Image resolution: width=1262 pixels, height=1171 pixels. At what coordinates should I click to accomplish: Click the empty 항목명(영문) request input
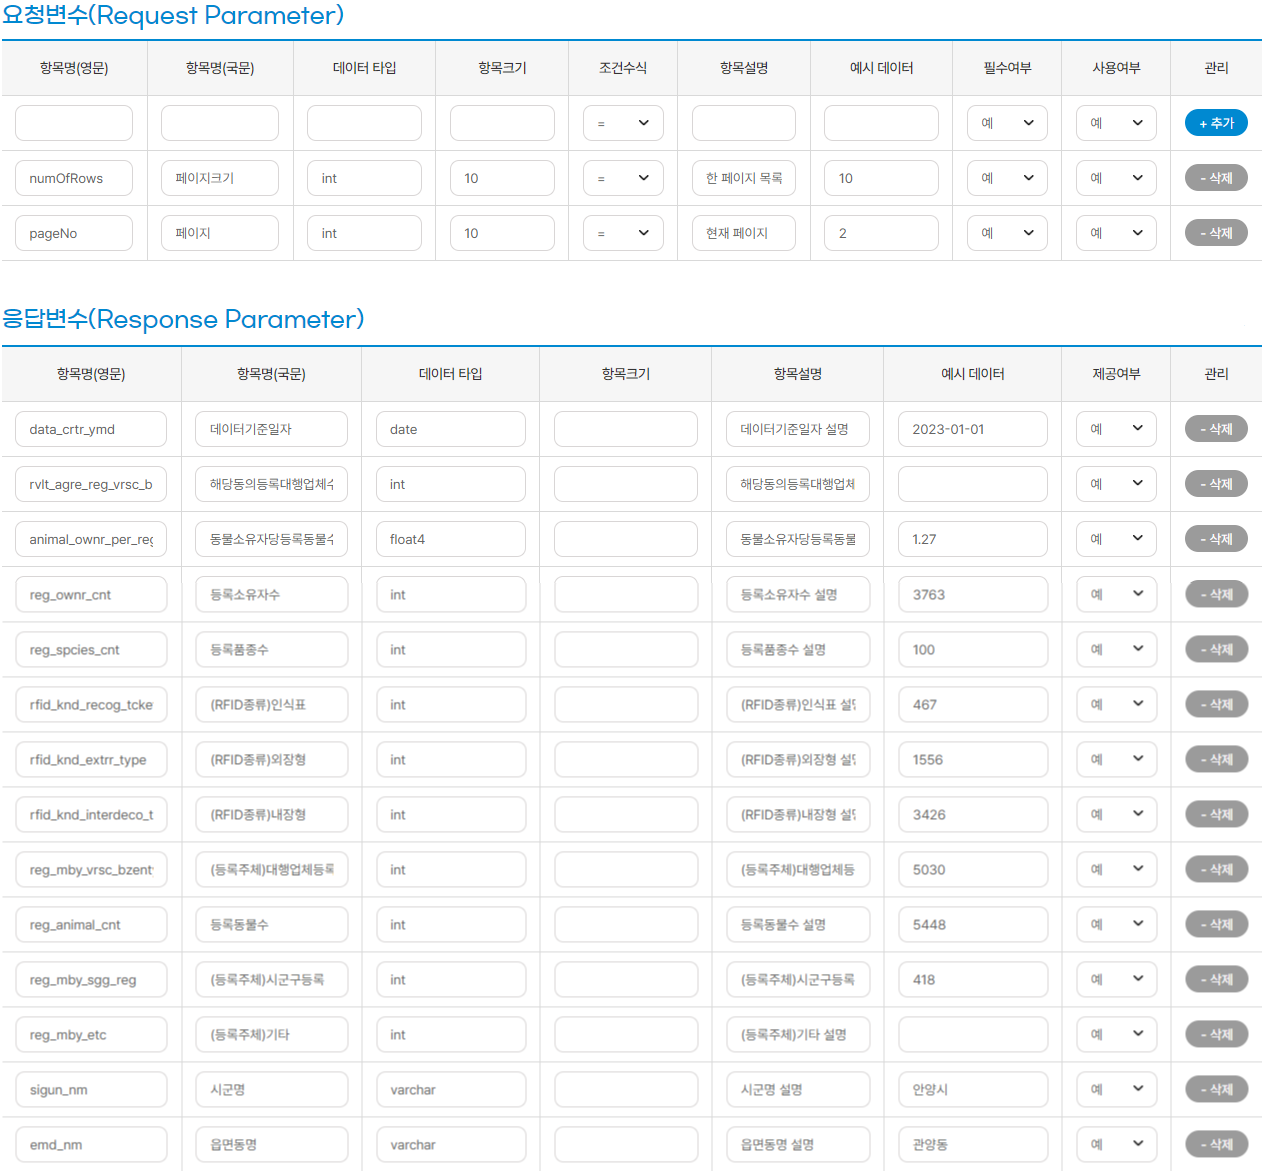tap(74, 123)
